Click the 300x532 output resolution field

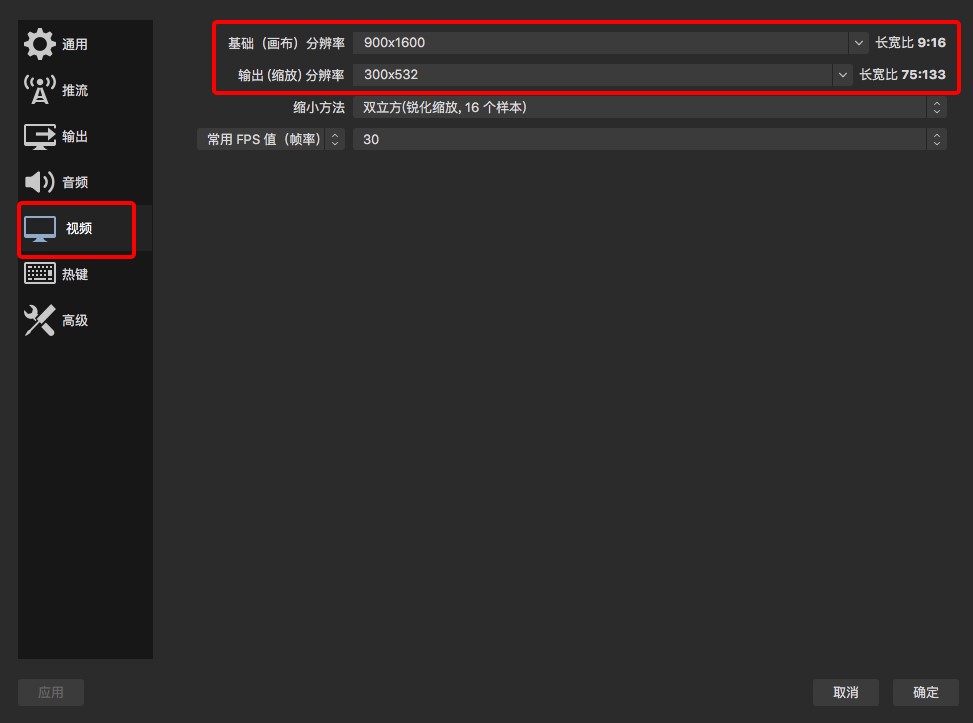593,75
